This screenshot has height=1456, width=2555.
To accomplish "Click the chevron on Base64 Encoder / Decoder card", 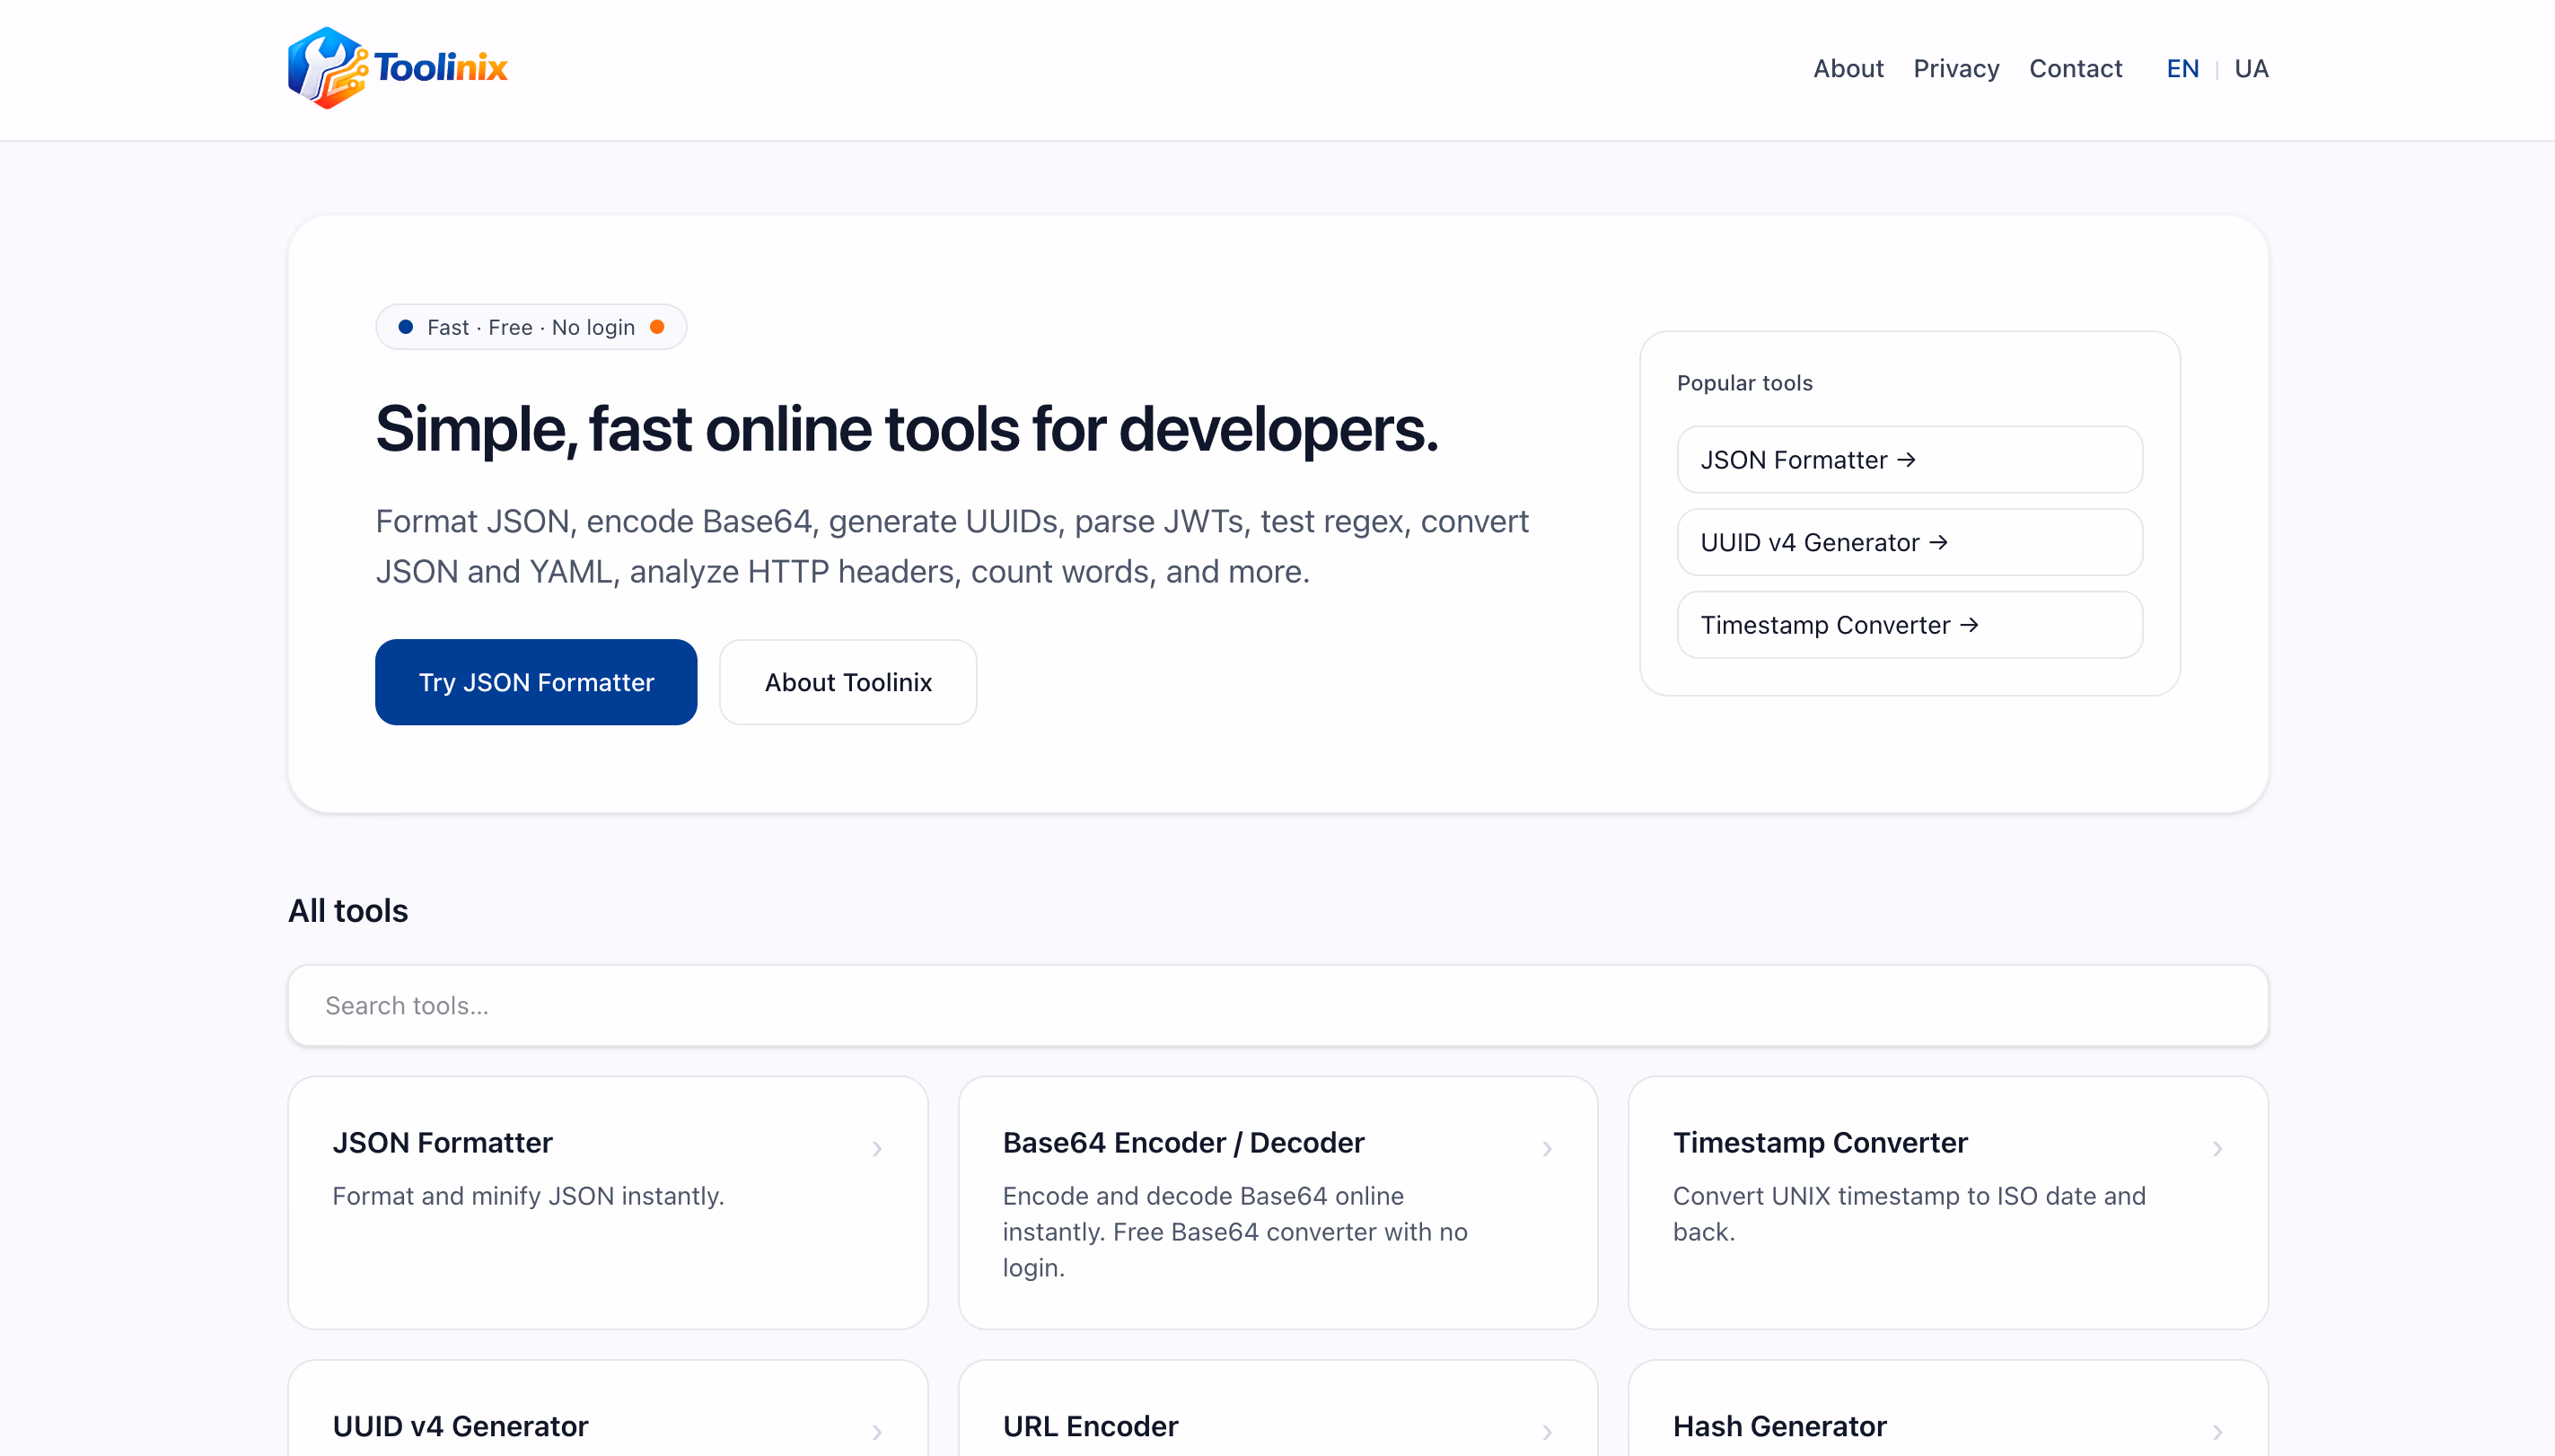I will click(1547, 1149).
